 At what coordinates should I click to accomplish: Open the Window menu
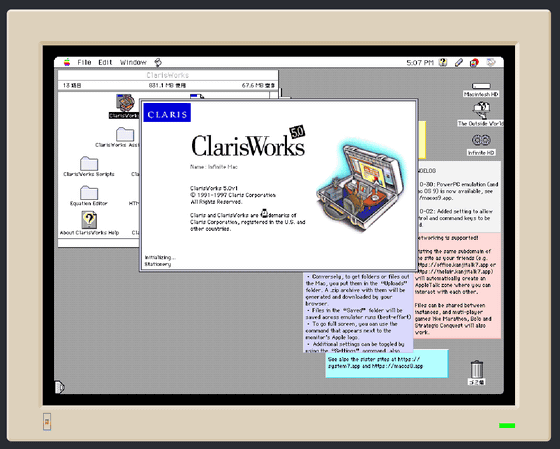(133, 63)
